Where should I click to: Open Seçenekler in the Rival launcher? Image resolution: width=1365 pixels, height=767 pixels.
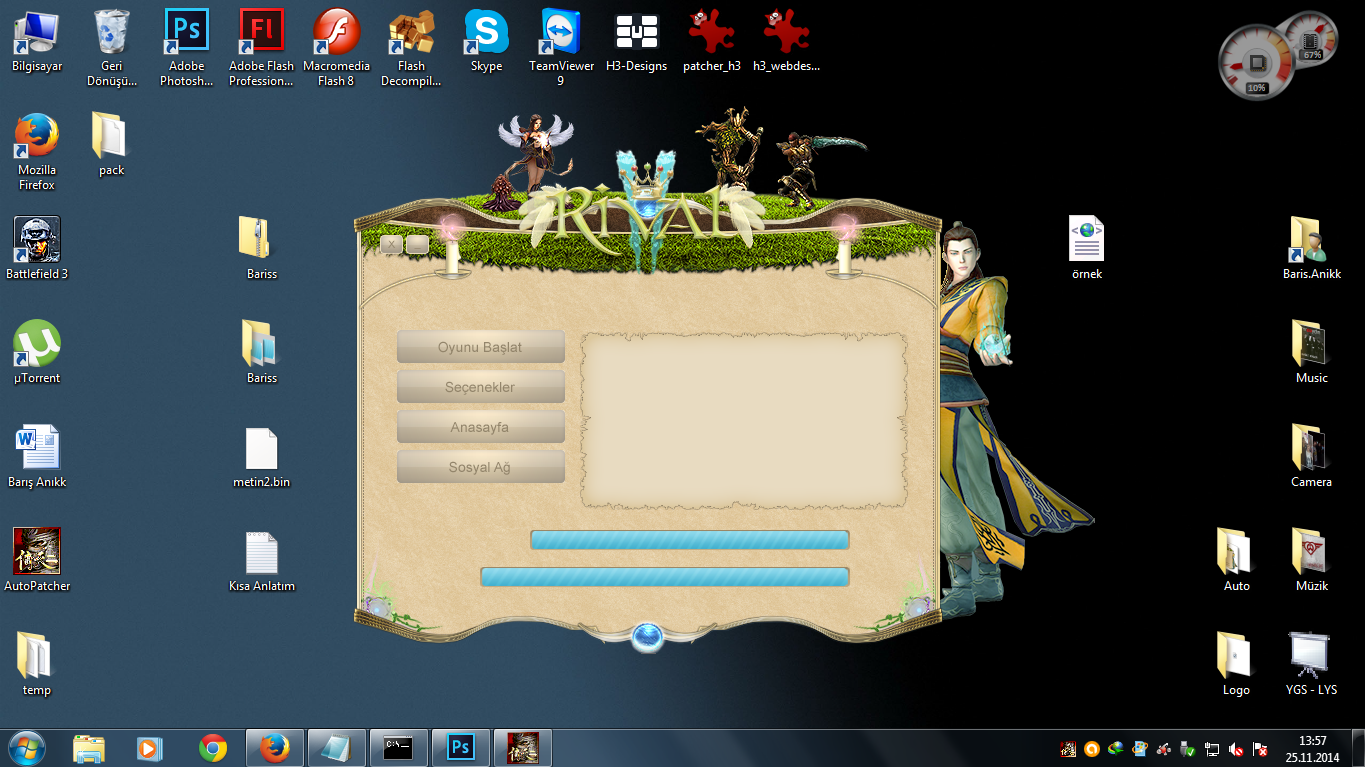[x=481, y=387]
